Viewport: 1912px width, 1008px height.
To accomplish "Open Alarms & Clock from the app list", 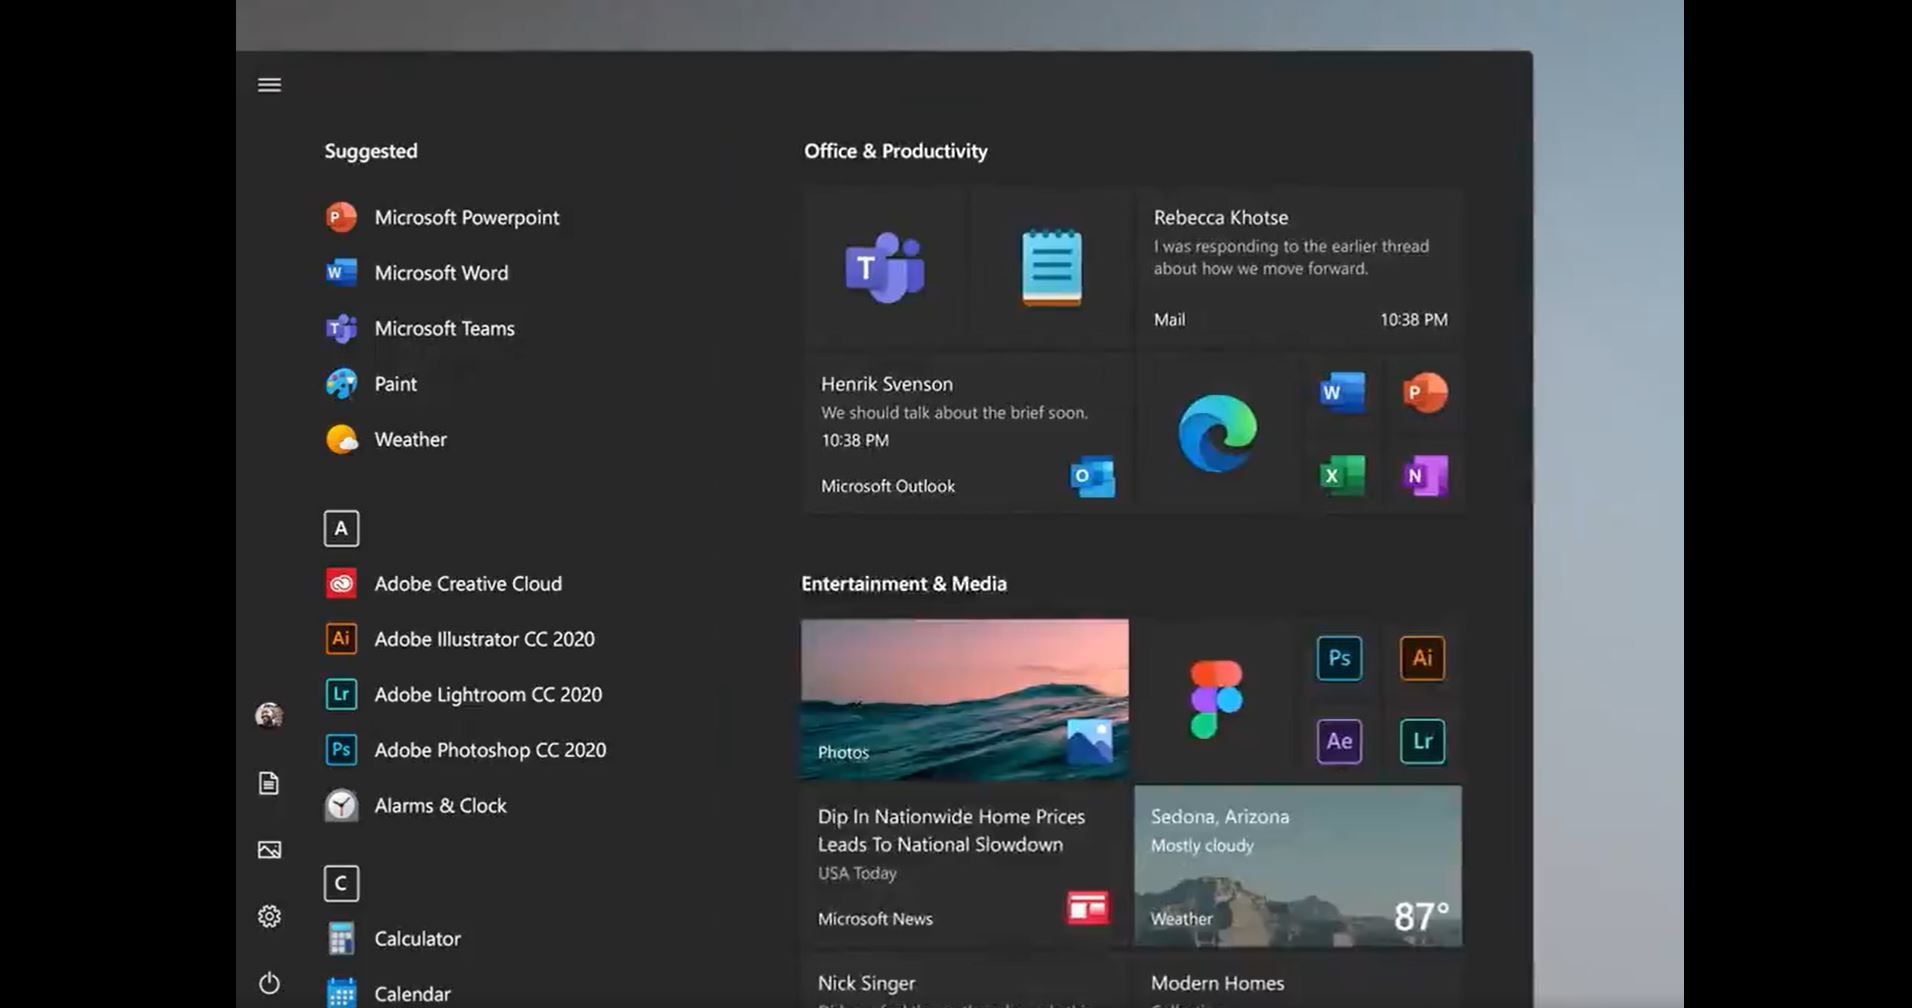I will pos(440,805).
